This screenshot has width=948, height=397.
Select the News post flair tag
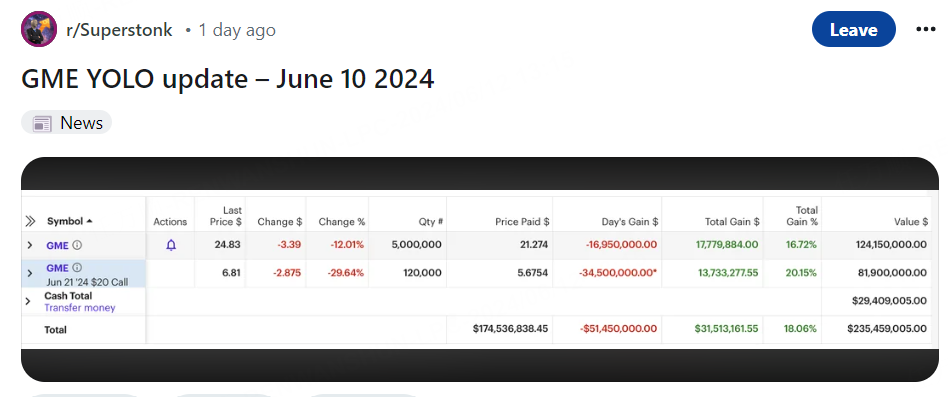[67, 123]
